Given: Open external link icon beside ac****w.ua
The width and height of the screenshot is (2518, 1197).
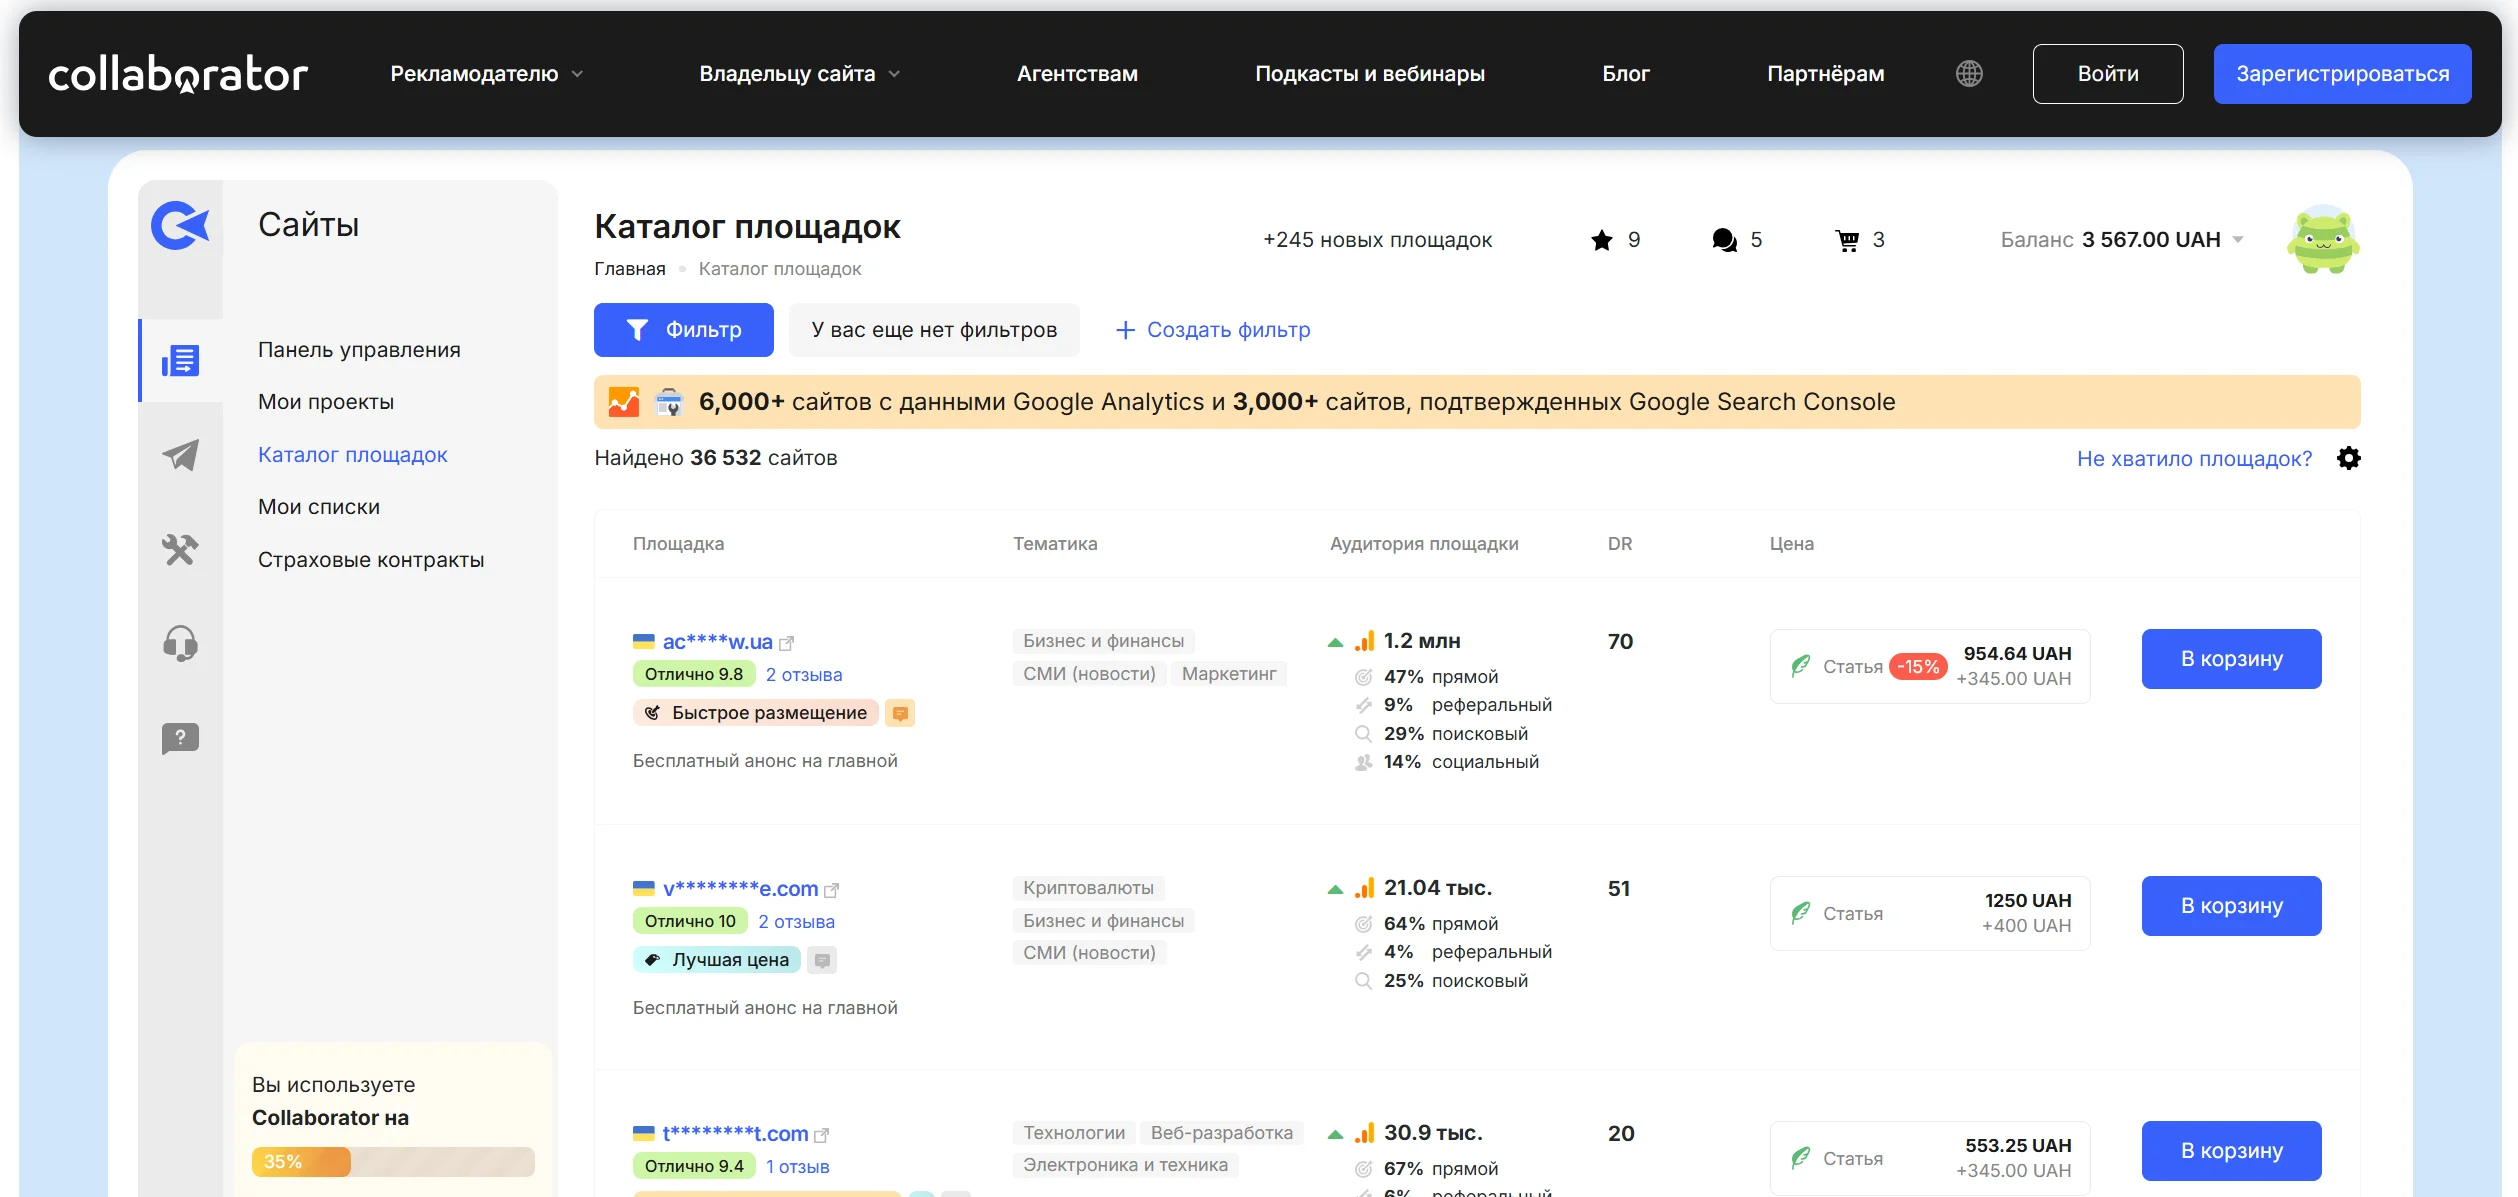Looking at the screenshot, I should [x=787, y=643].
